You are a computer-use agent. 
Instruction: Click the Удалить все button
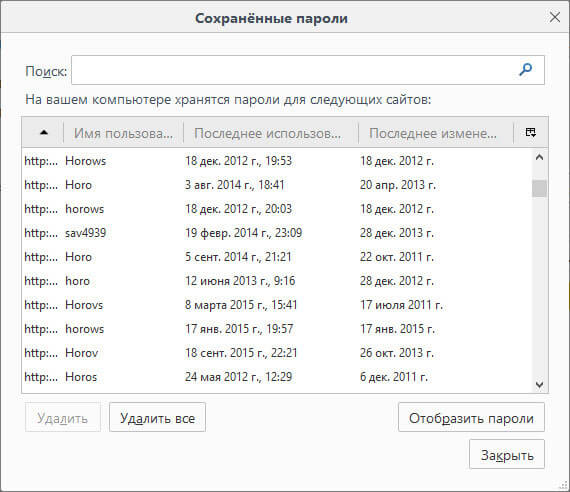pos(157,417)
